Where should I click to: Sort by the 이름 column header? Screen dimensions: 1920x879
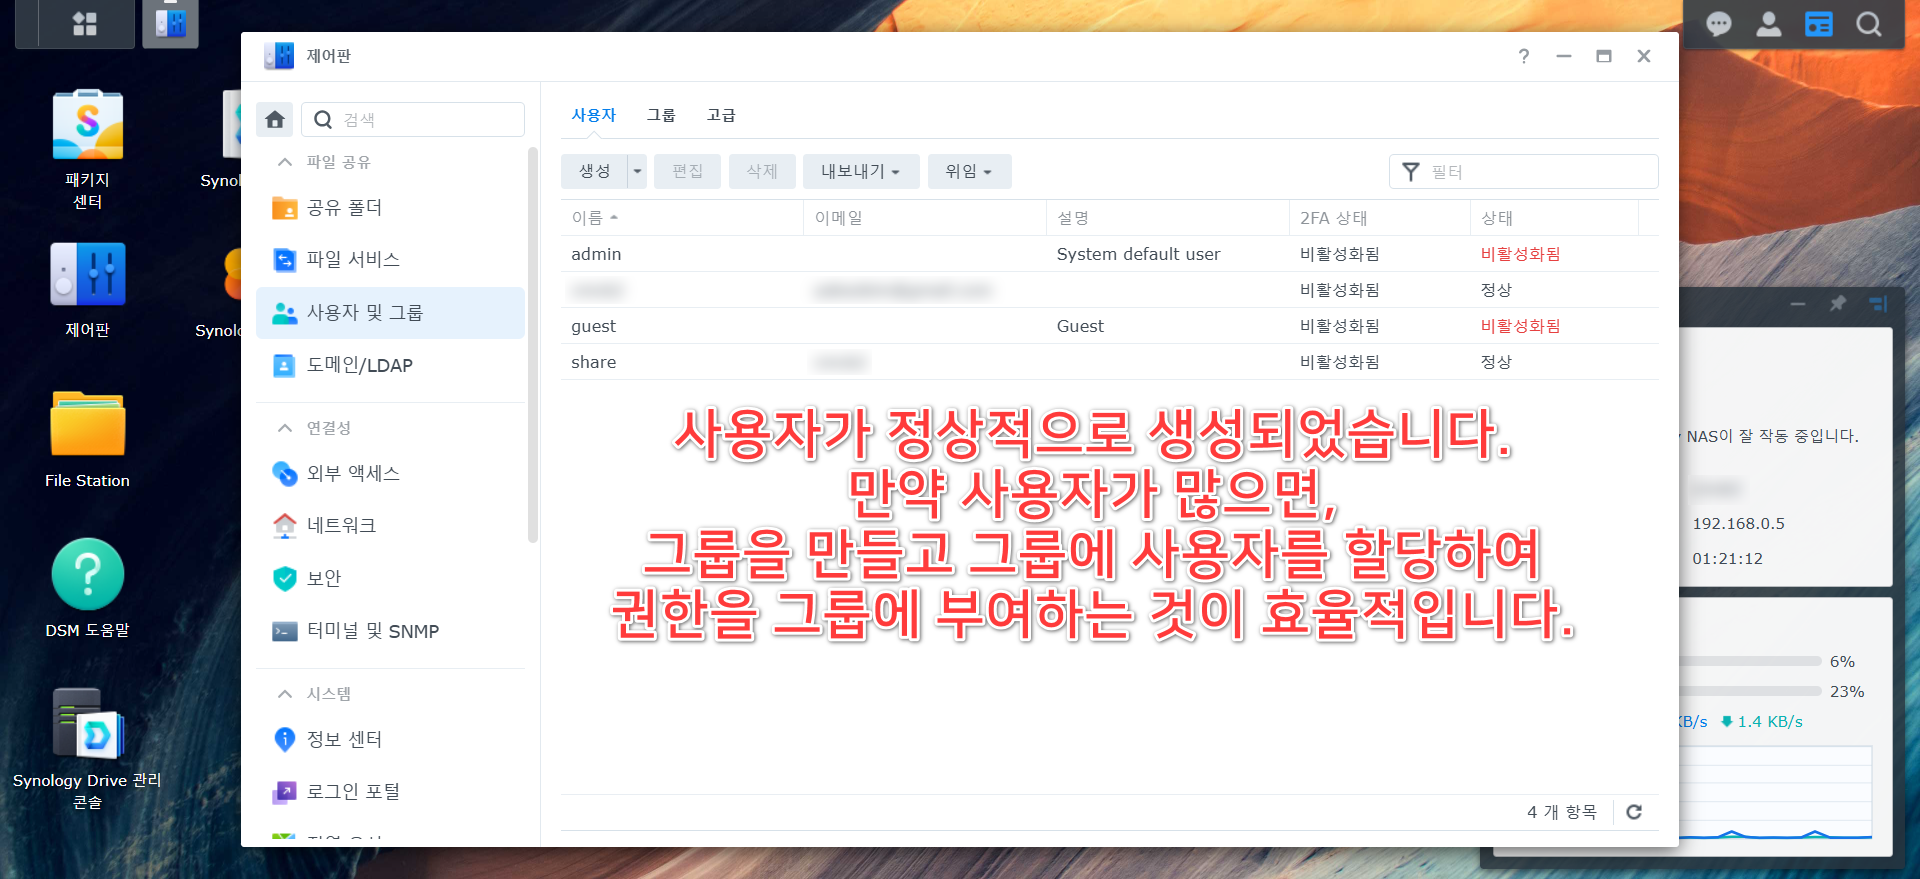coord(682,218)
